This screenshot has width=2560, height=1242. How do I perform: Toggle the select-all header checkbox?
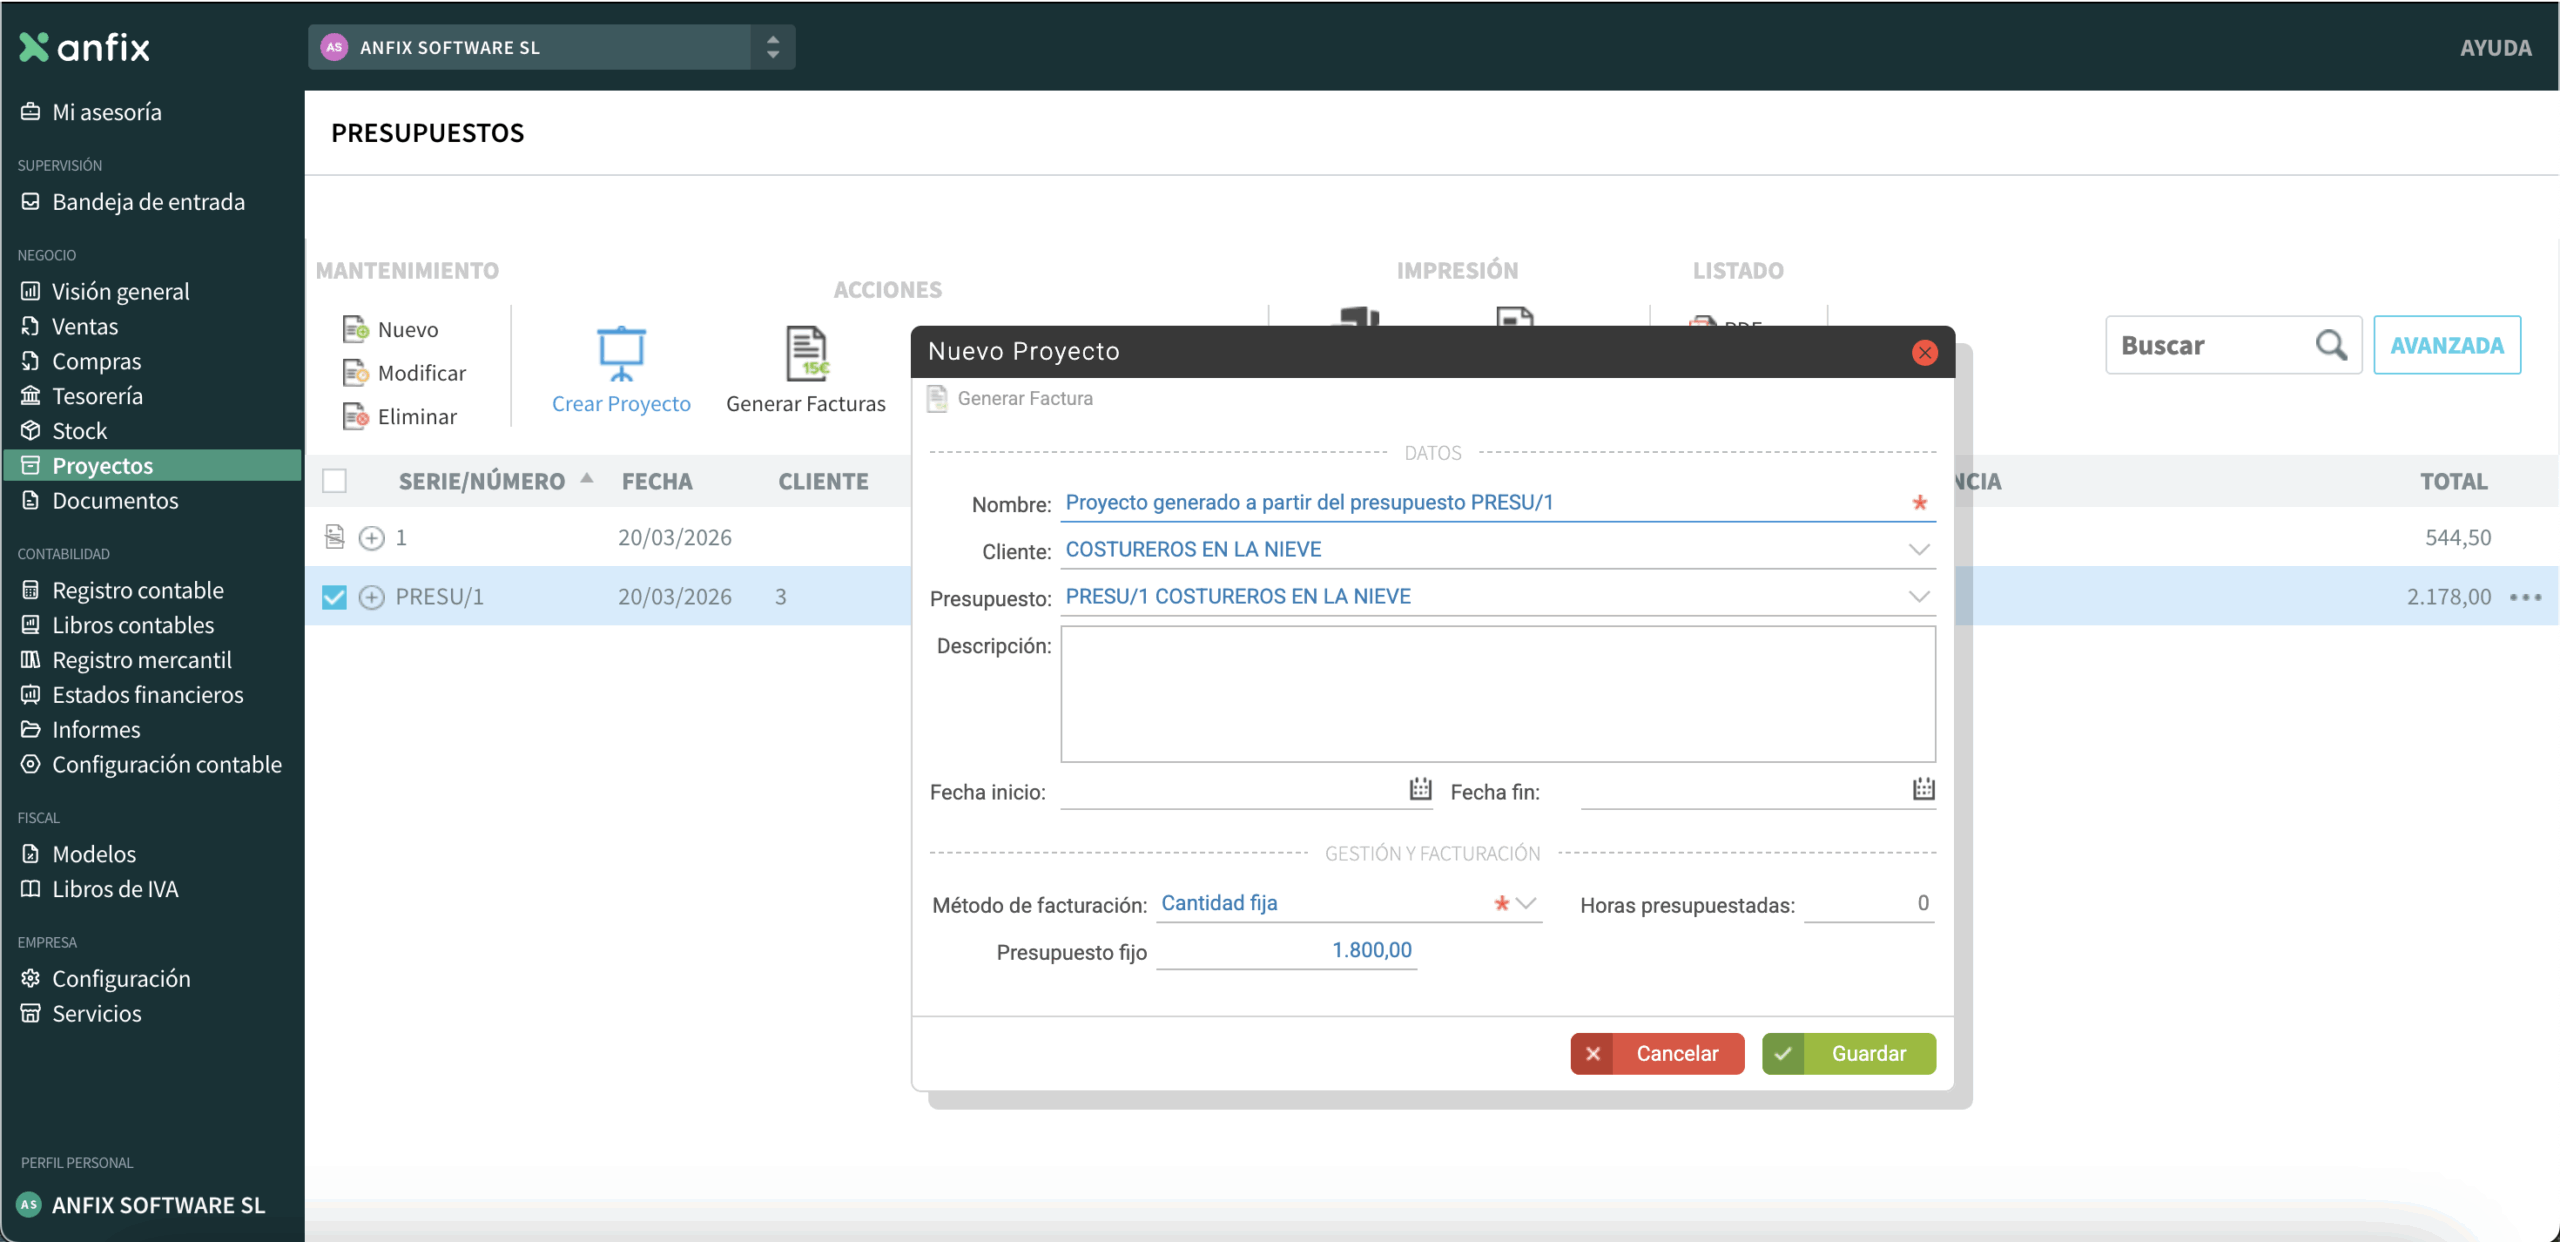tap(334, 481)
